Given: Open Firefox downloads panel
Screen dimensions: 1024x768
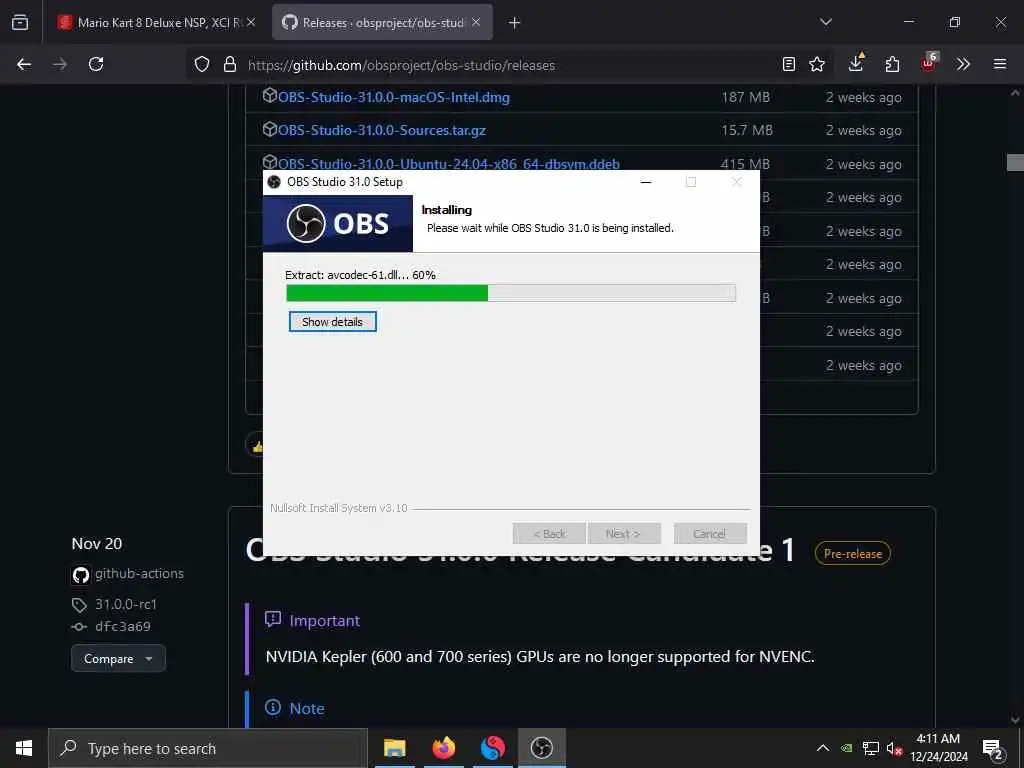Looking at the screenshot, I should 856,63.
